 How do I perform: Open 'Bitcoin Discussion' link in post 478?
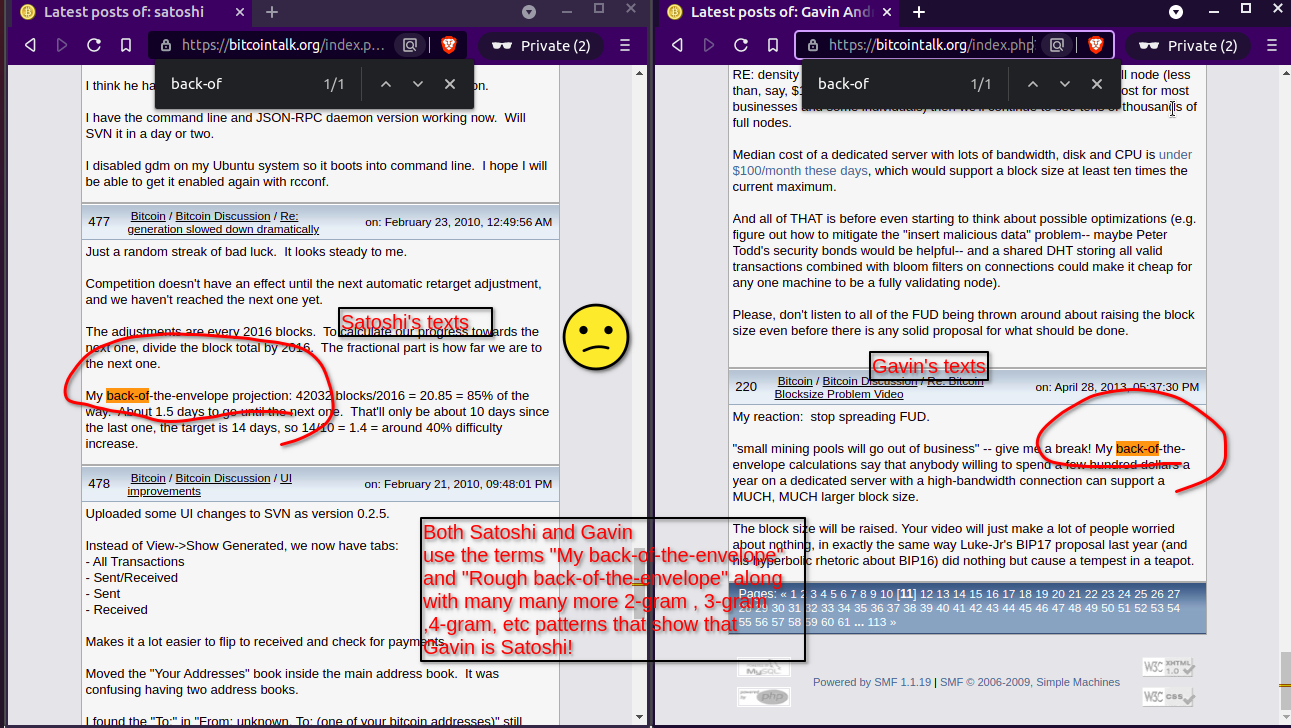point(223,478)
